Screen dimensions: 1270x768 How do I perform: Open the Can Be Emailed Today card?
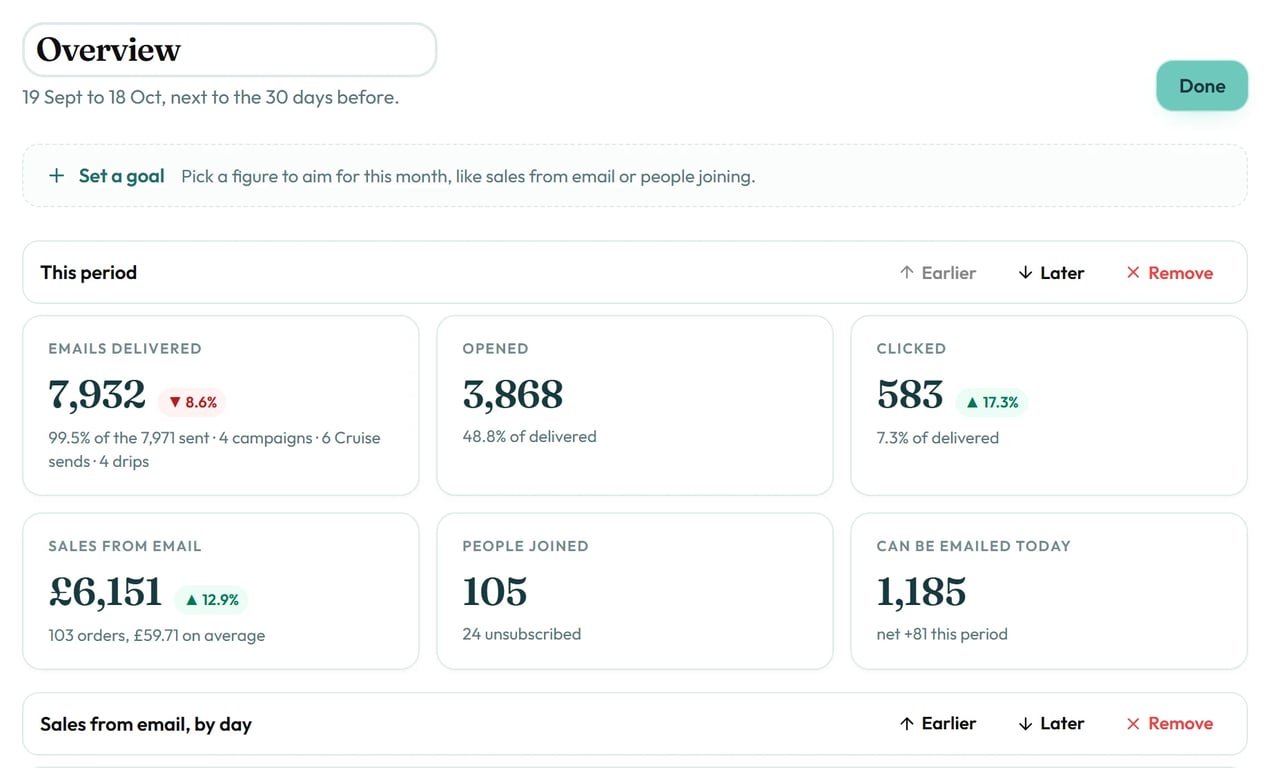click(1049, 591)
